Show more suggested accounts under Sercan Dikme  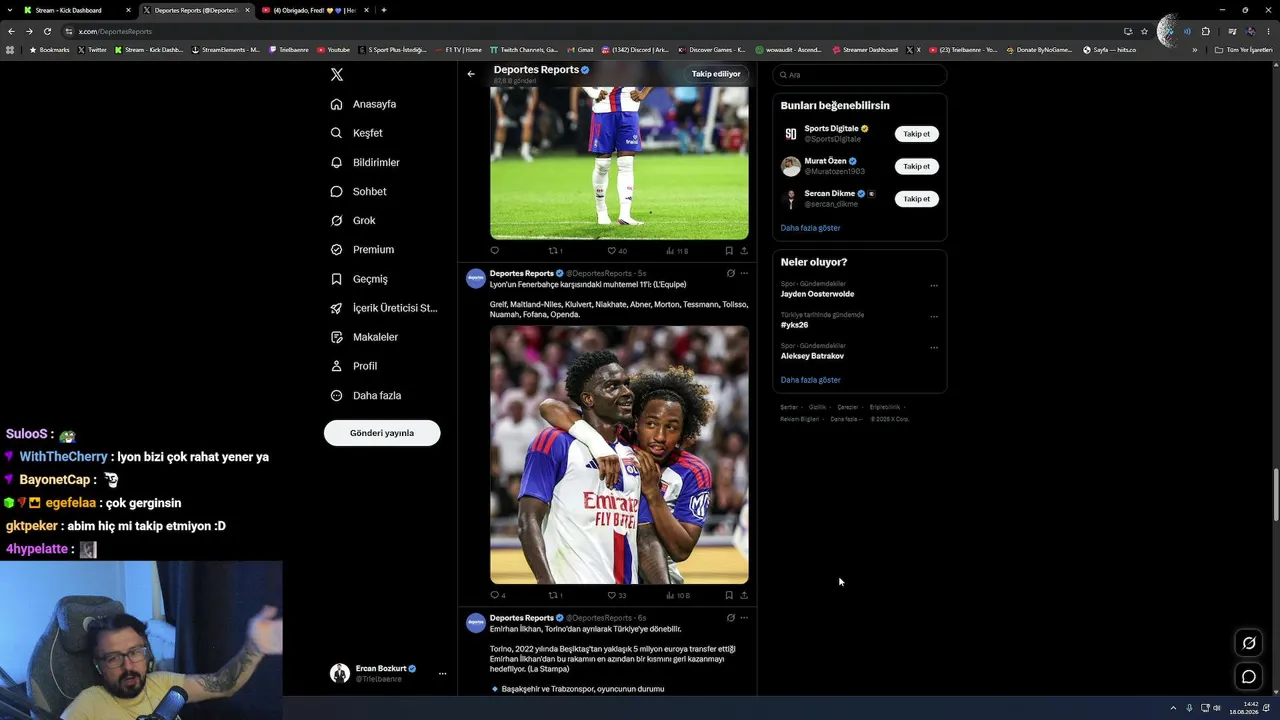[x=810, y=228]
